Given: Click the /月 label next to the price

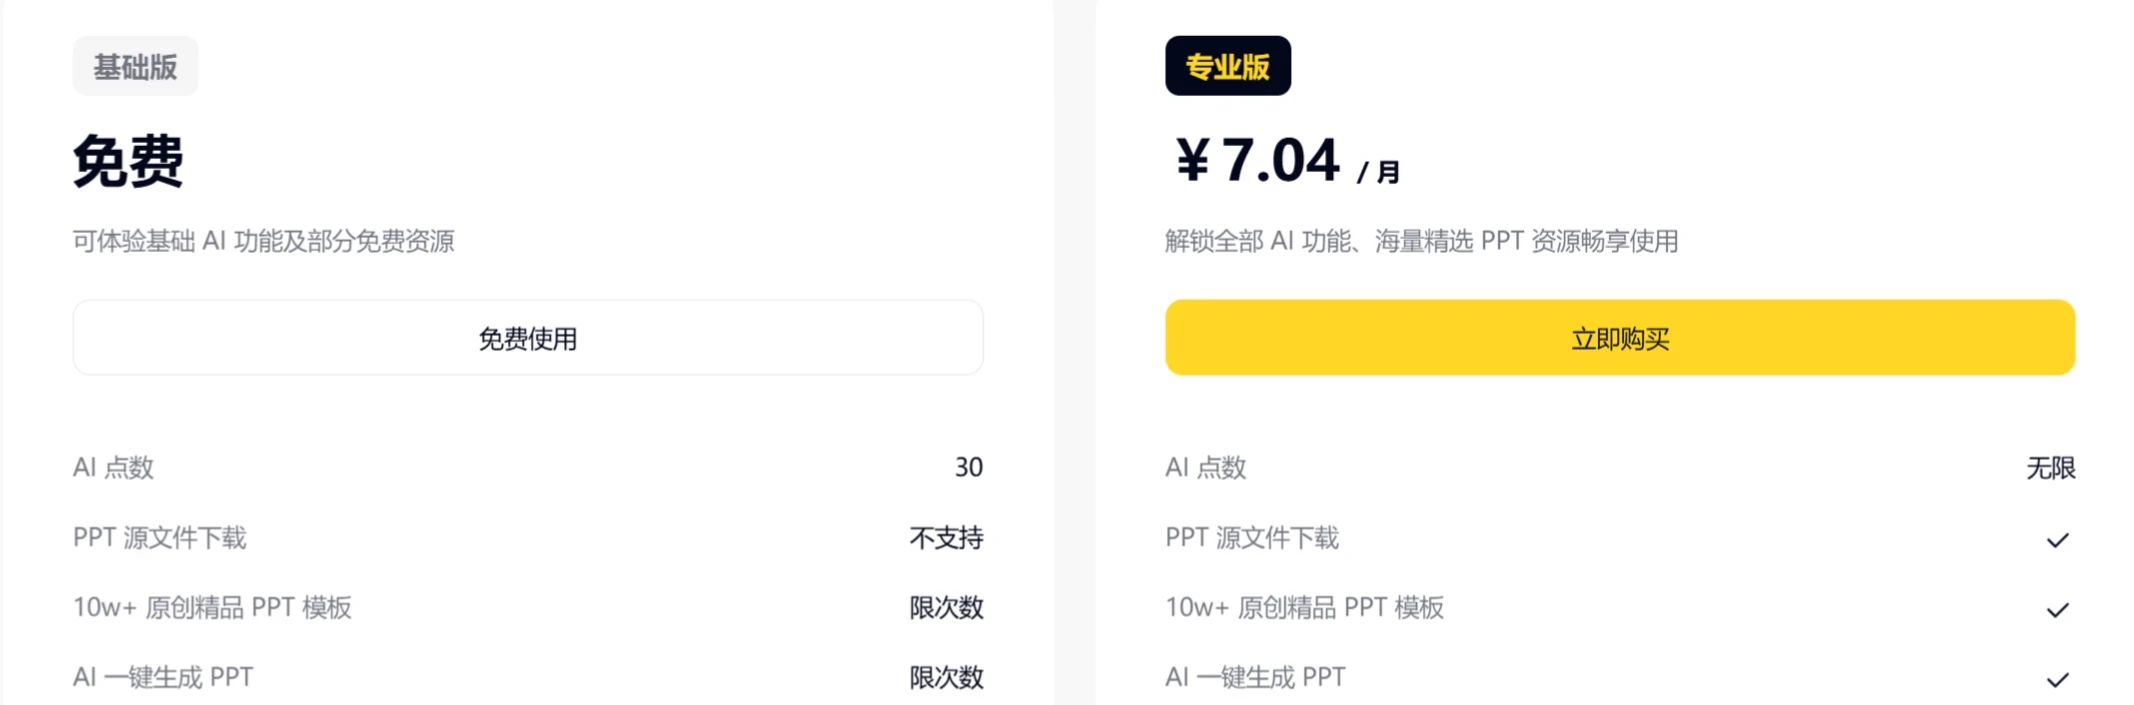Looking at the screenshot, I should [1378, 170].
